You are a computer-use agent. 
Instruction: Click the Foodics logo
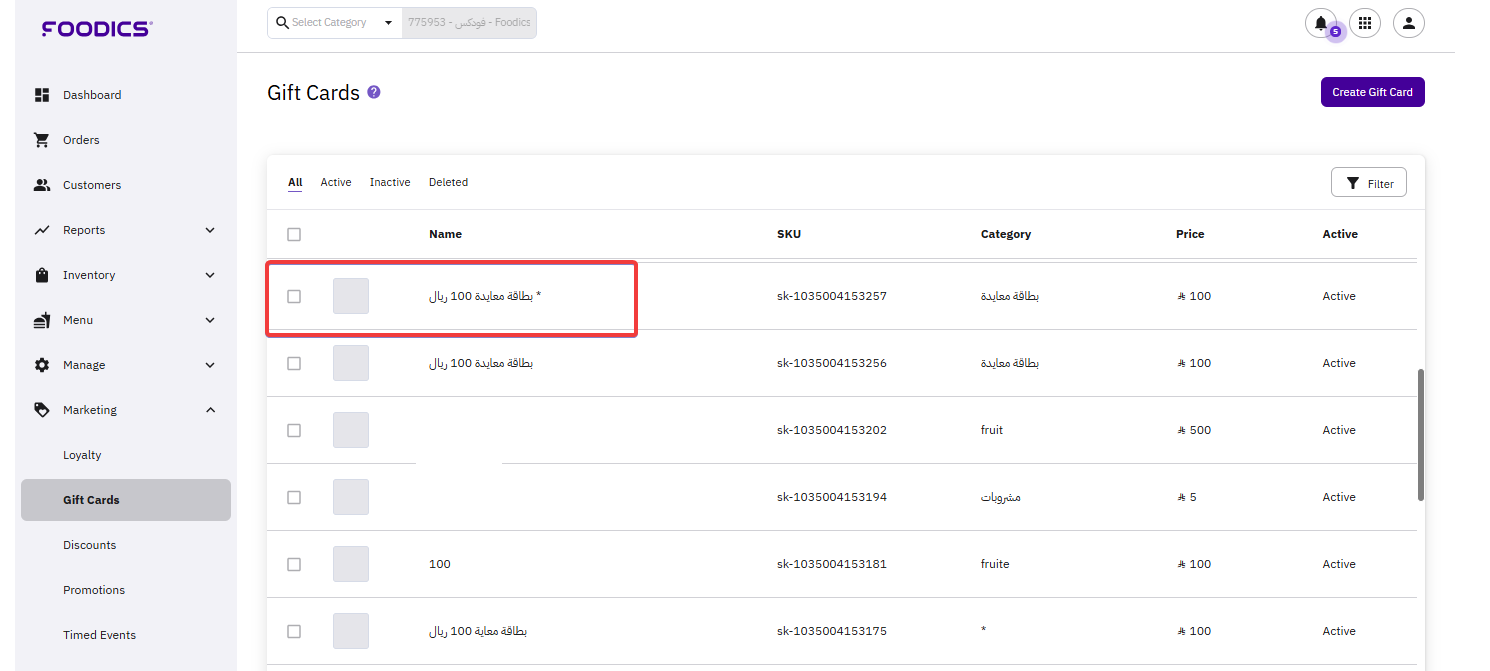click(x=96, y=29)
